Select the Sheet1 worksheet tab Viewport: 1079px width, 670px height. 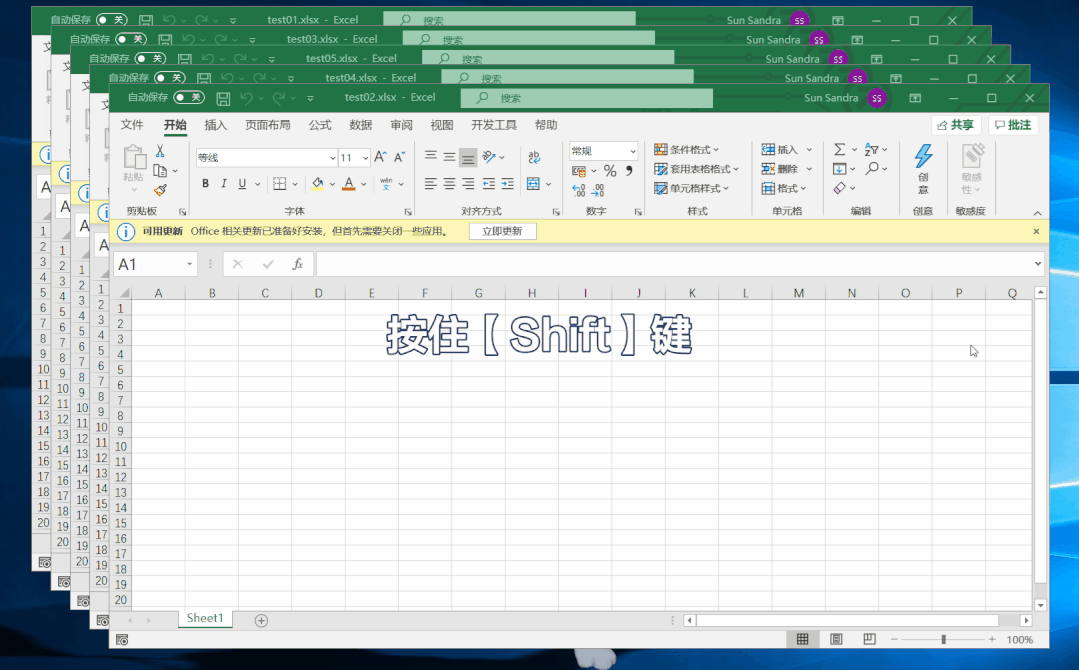point(205,618)
